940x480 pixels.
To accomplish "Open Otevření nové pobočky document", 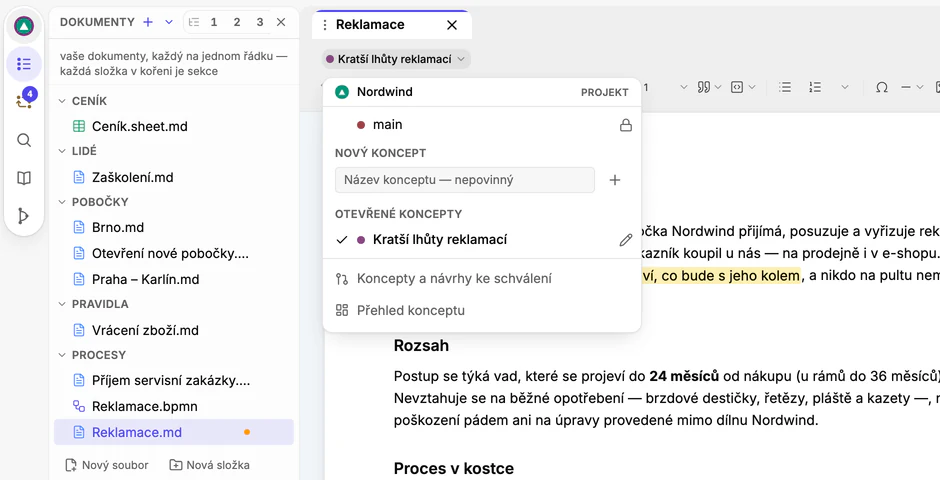I will click(x=174, y=253).
